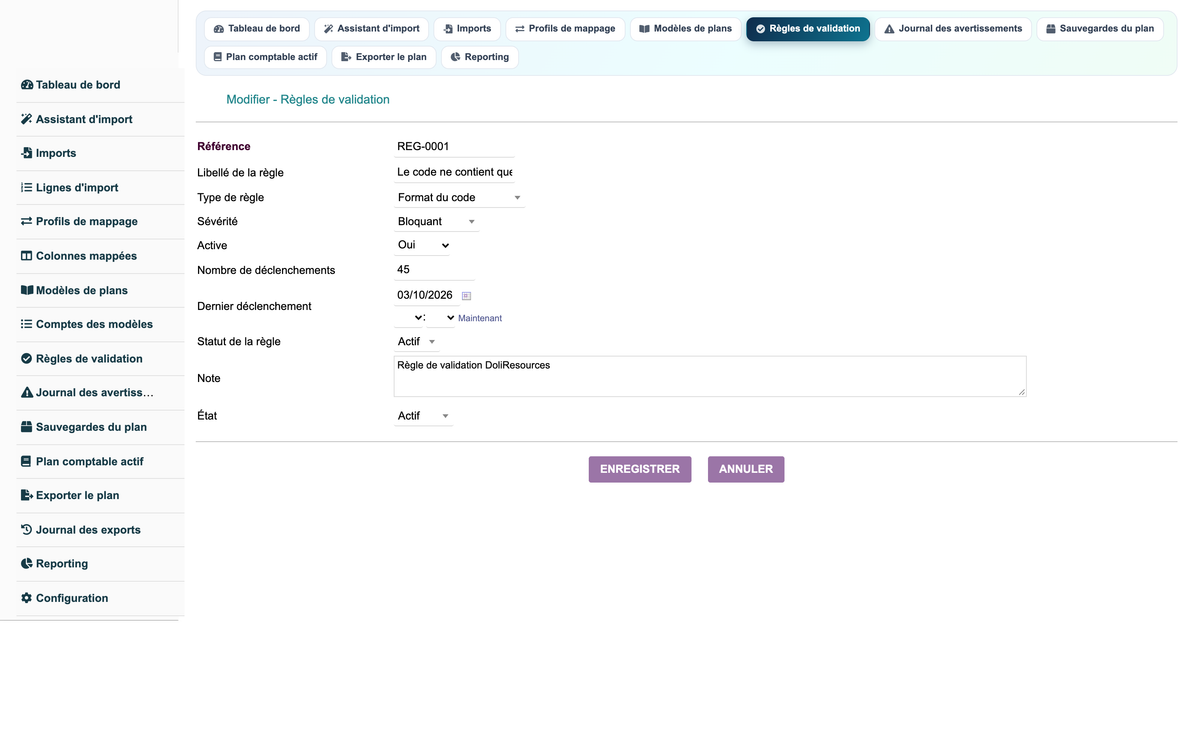
Task: Click the Référence input field
Action: (x=454, y=147)
